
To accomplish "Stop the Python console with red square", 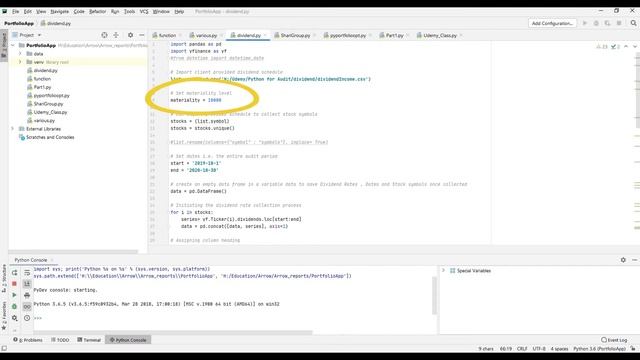I will pos(14,283).
